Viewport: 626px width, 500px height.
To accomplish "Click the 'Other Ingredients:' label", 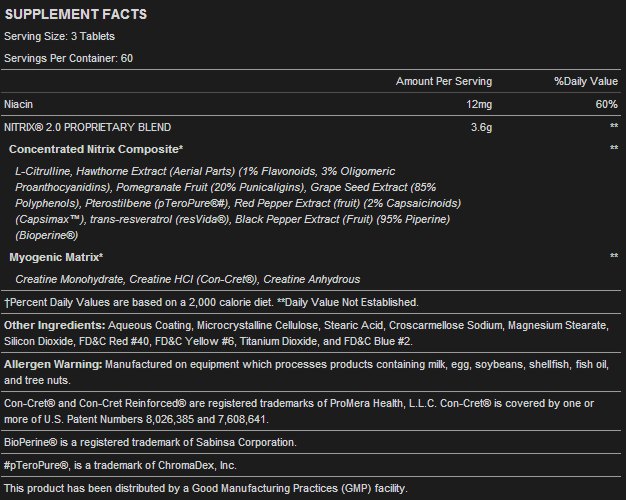I will coord(55,325).
